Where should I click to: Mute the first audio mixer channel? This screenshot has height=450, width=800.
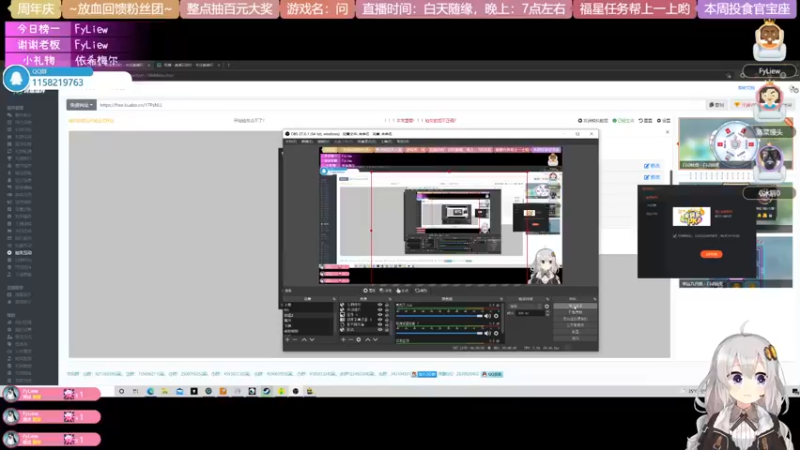[x=487, y=316]
